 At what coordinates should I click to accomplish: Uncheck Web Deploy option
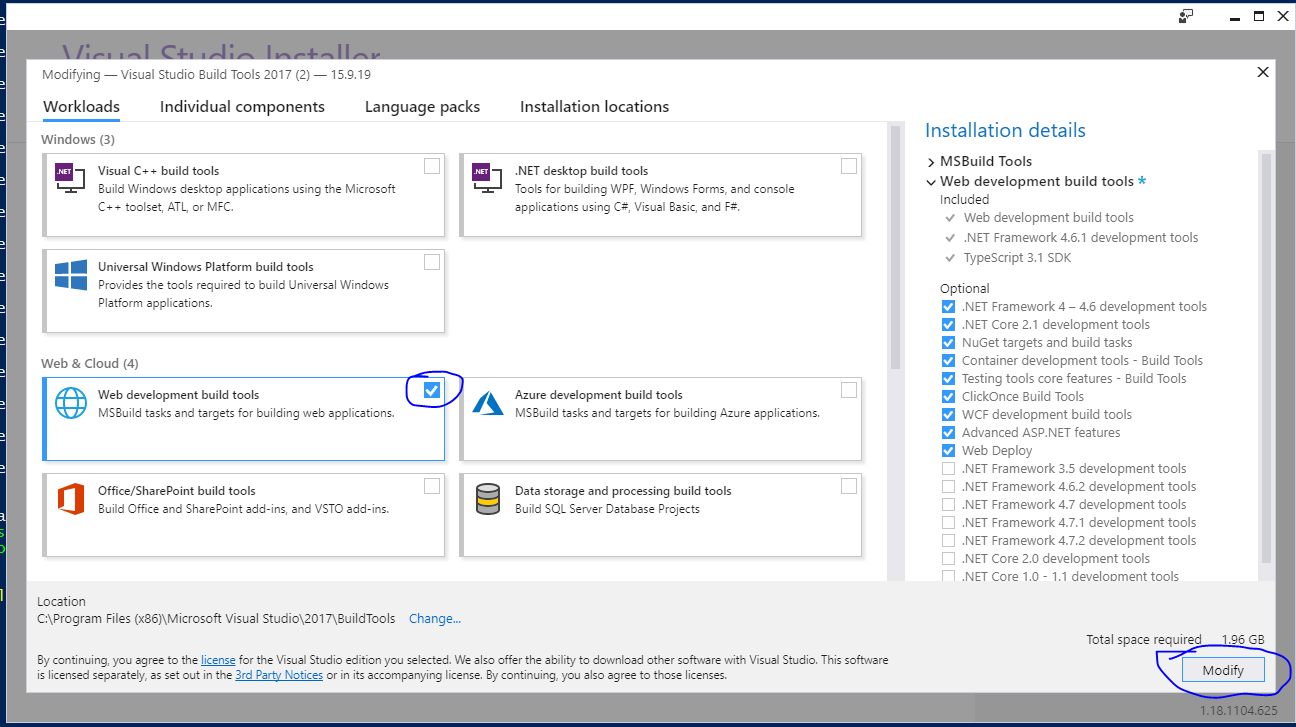948,451
